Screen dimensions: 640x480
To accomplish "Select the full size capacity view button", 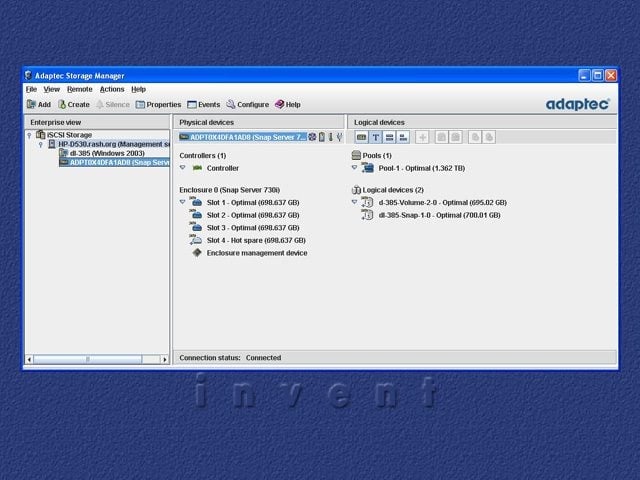I will (x=389, y=137).
